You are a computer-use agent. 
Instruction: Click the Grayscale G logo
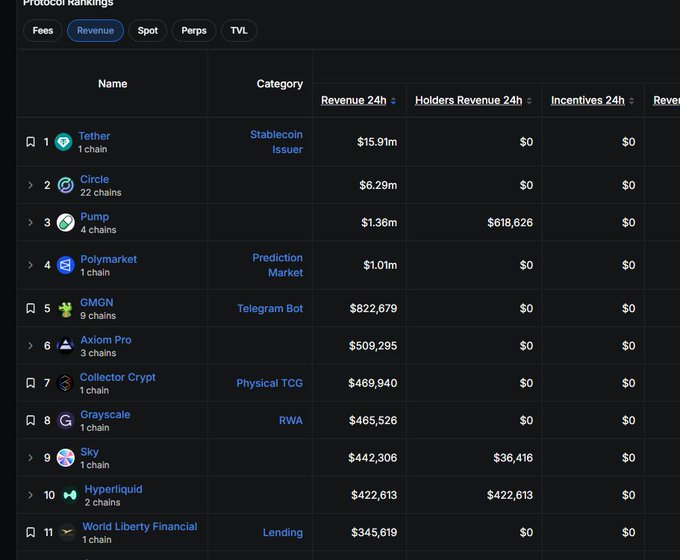pos(65,420)
